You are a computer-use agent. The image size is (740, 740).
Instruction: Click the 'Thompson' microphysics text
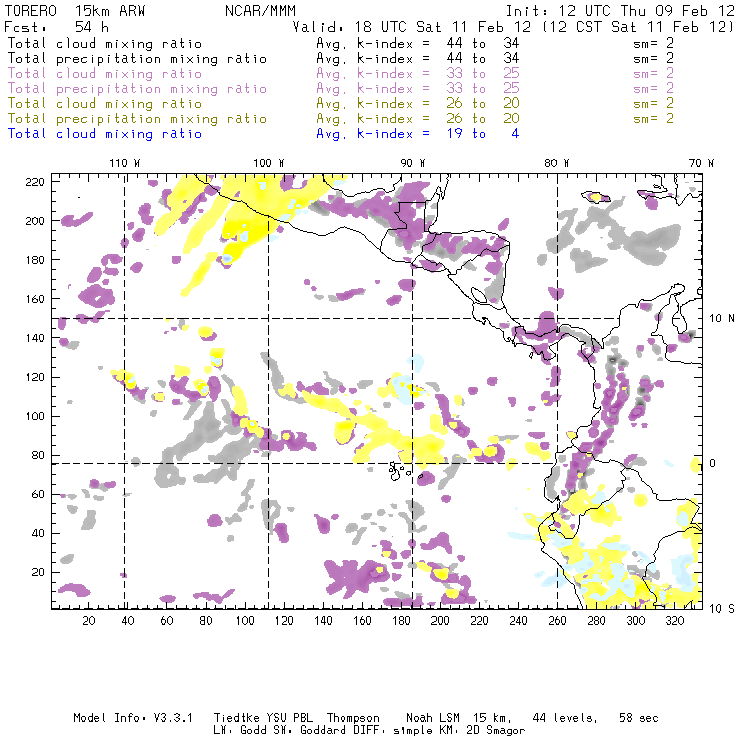click(353, 718)
